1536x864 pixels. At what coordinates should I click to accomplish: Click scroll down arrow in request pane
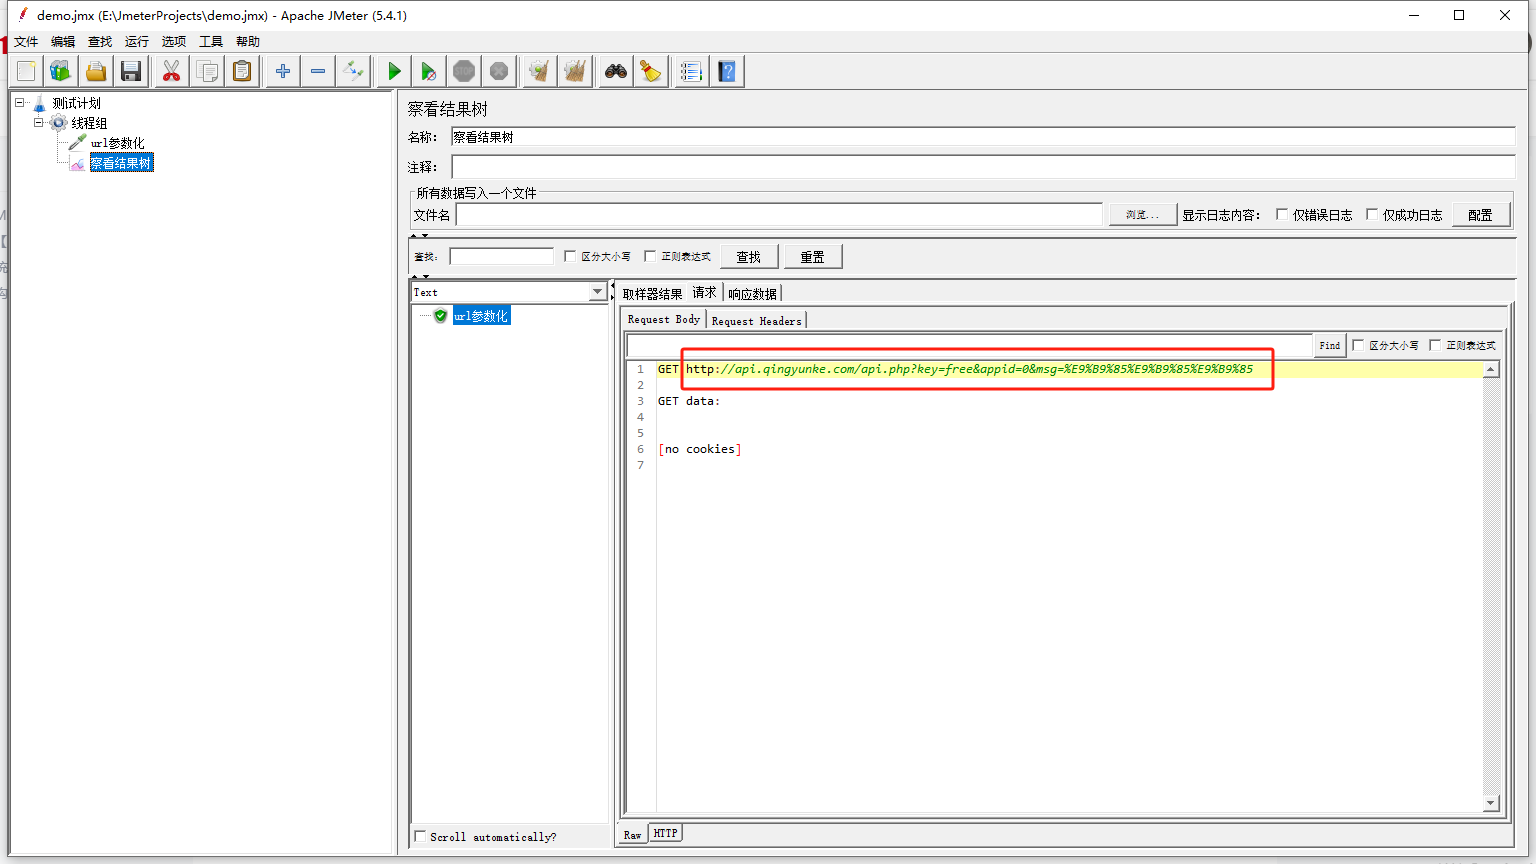1491,803
